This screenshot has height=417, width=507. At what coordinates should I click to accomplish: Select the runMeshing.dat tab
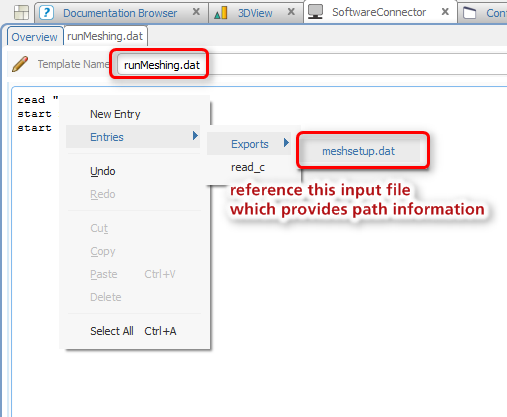pyautogui.click(x=105, y=36)
